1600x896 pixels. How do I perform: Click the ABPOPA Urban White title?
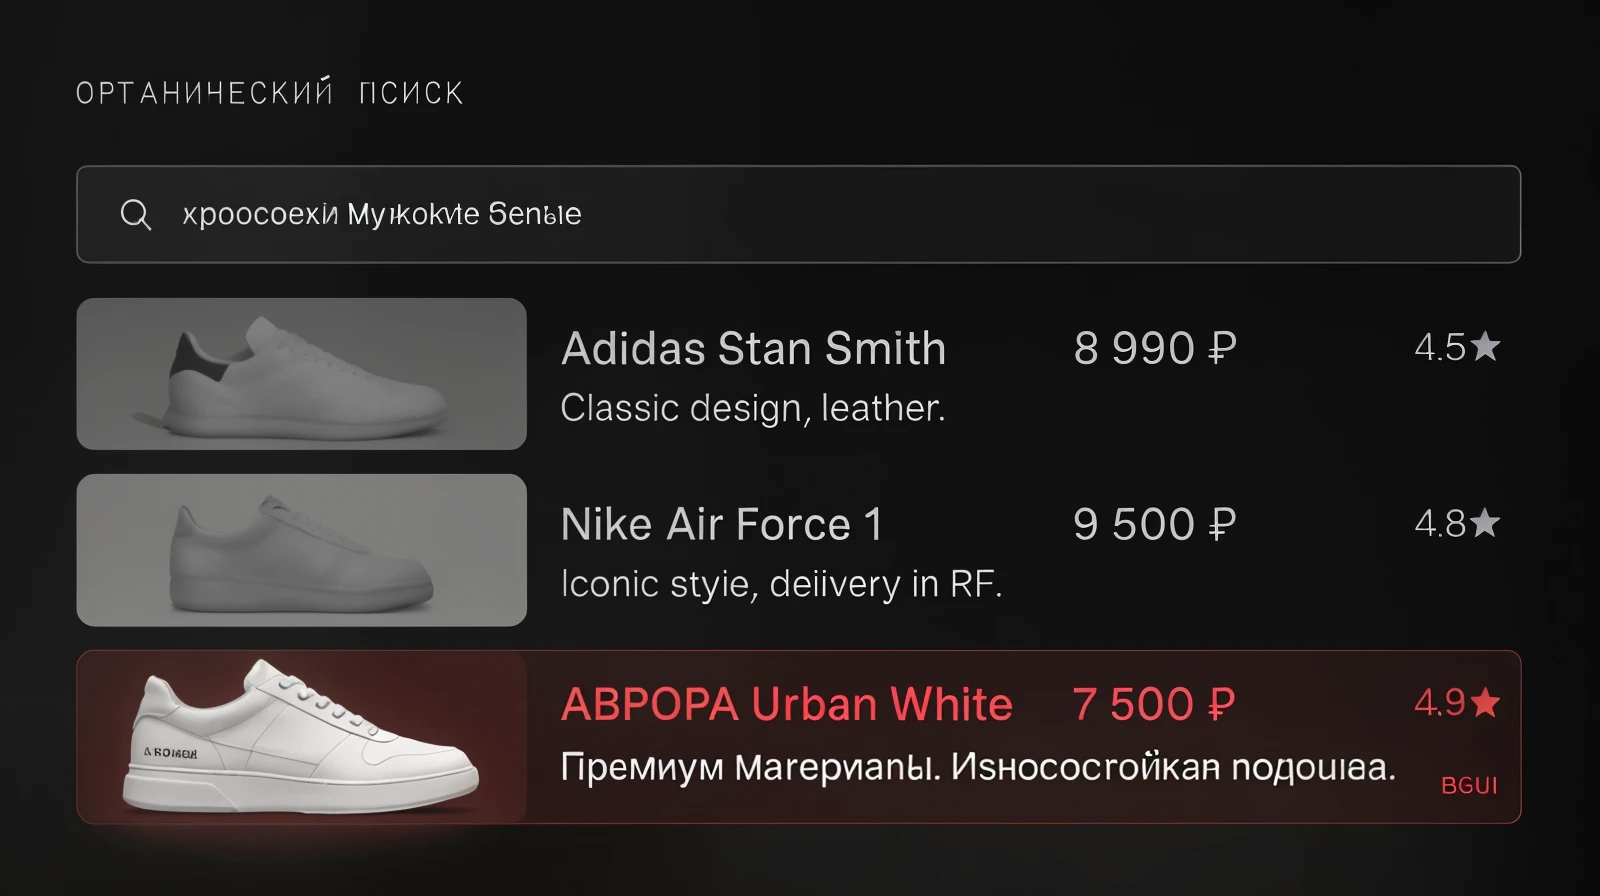point(786,704)
